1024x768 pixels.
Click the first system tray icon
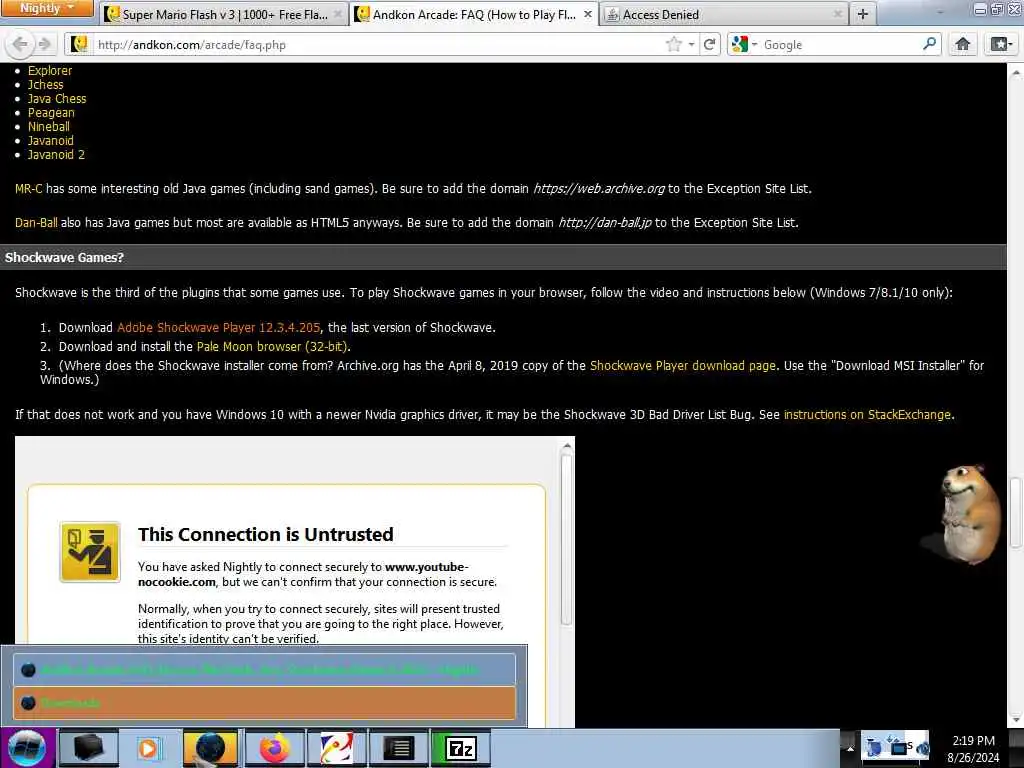(x=874, y=748)
